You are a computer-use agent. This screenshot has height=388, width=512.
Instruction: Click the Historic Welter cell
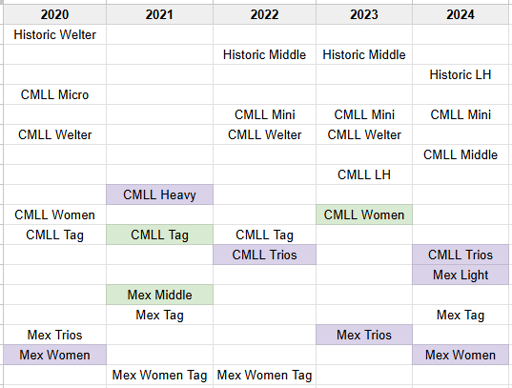click(x=55, y=35)
